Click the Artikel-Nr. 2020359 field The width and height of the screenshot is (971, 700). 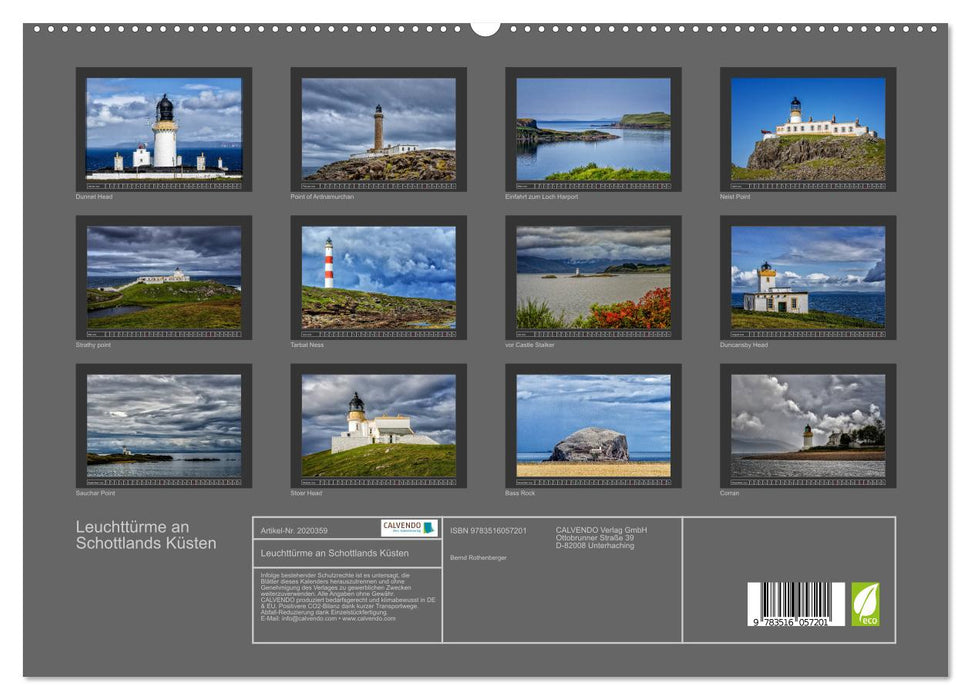[x=294, y=530]
